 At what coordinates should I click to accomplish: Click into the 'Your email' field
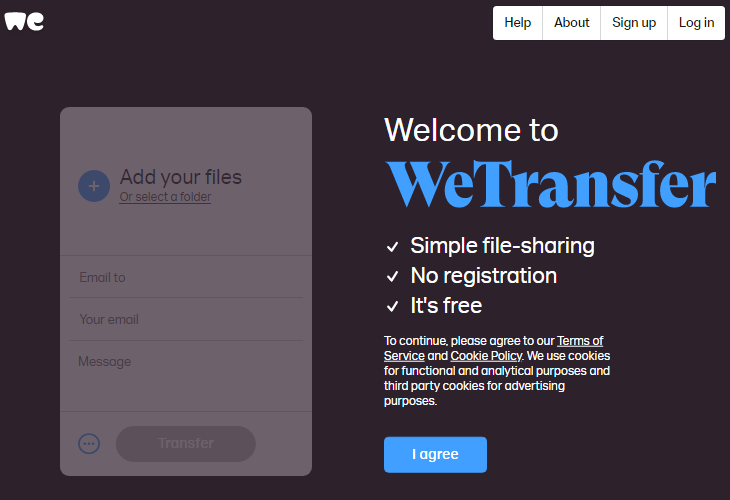[x=186, y=319]
